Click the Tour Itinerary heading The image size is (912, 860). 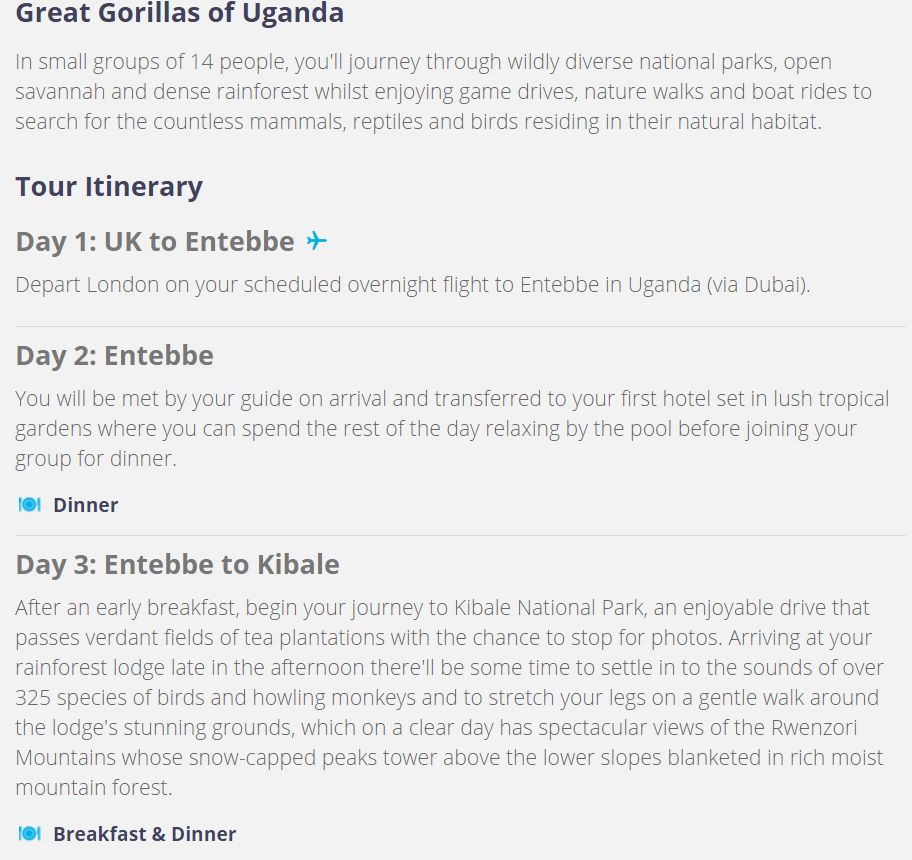pos(109,187)
